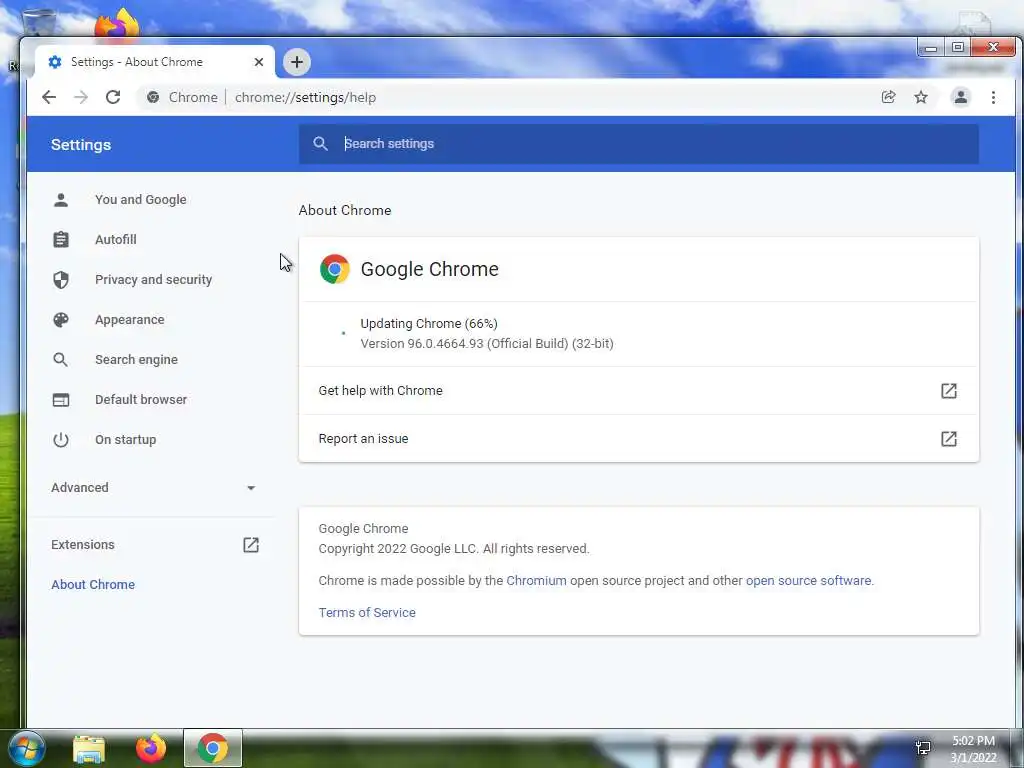Open the share page icon
The image size is (1024, 768).
tap(888, 97)
